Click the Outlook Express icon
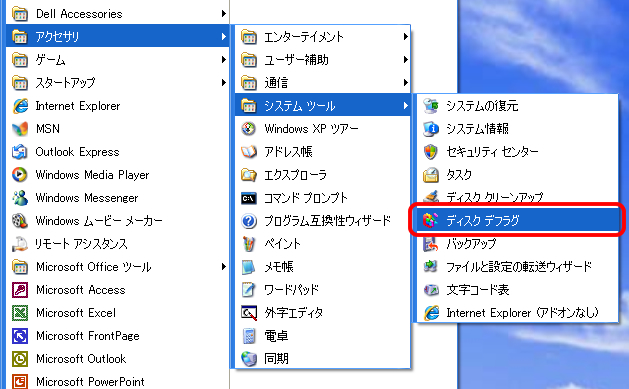This screenshot has height=389, width=629. coord(20,152)
